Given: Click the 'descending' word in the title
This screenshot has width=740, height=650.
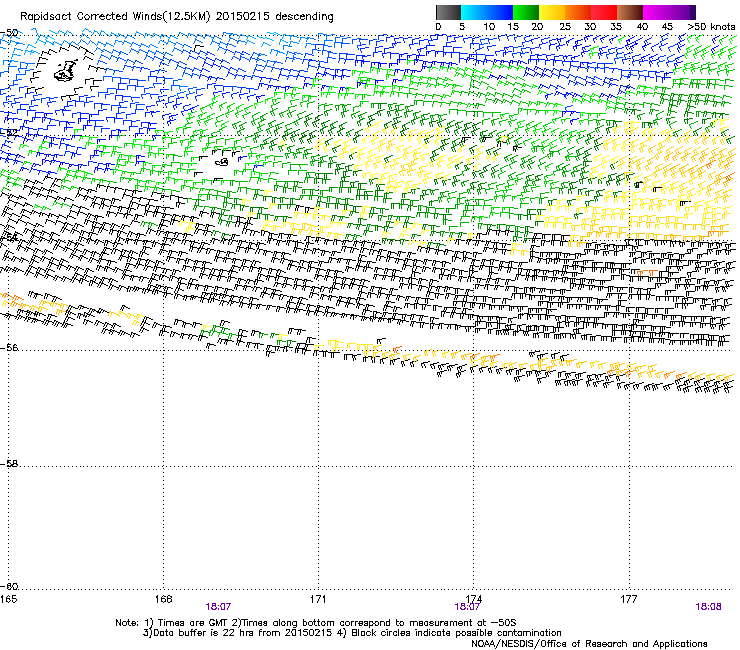Looking at the screenshot, I should [x=304, y=17].
